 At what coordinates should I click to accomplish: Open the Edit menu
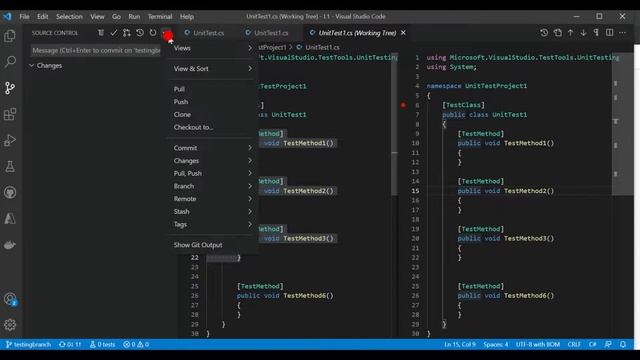click(x=42, y=17)
